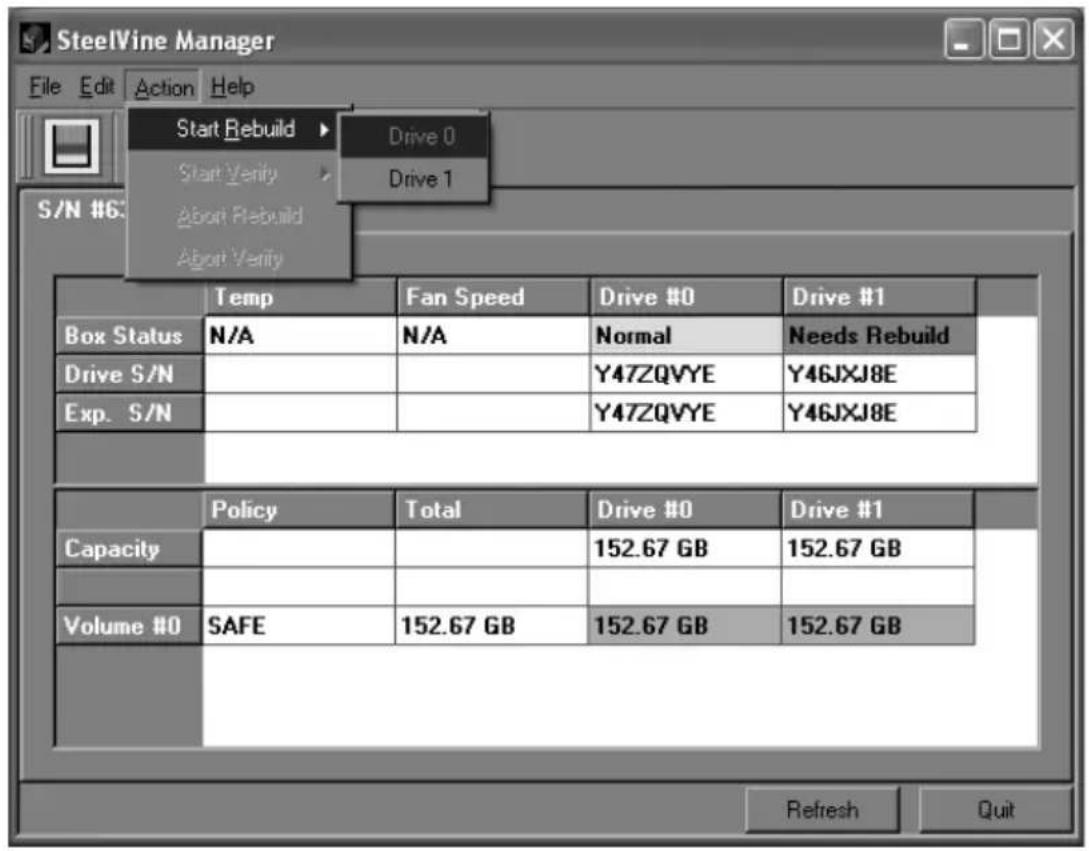Click Volume #0 Drive #0 152.67 GB cell
This screenshot has height=851, width=1089.
[685, 626]
